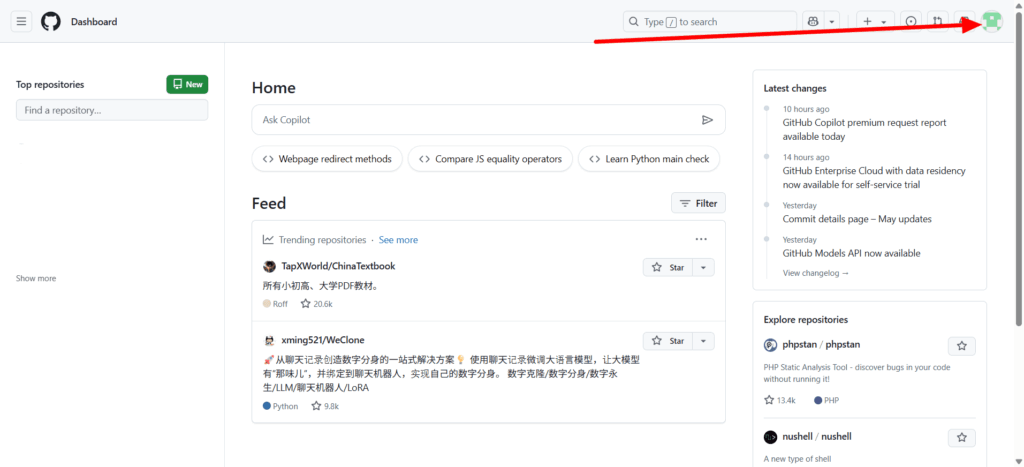Open the user avatar profile menu
Viewport: 1024px width, 467px height.
(x=992, y=22)
